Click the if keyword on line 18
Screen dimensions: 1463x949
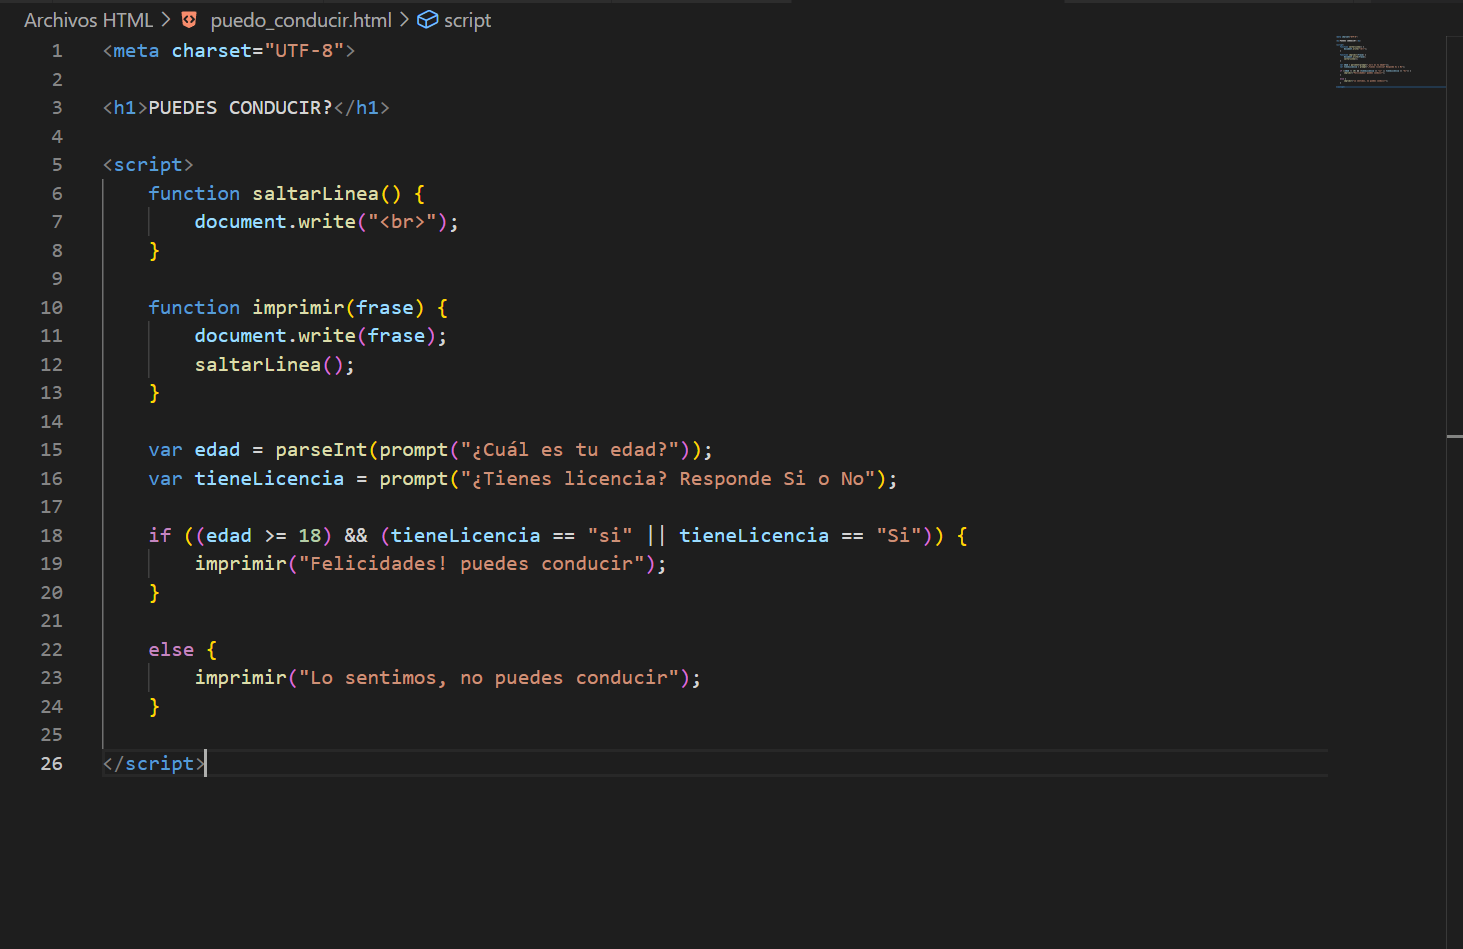click(160, 536)
